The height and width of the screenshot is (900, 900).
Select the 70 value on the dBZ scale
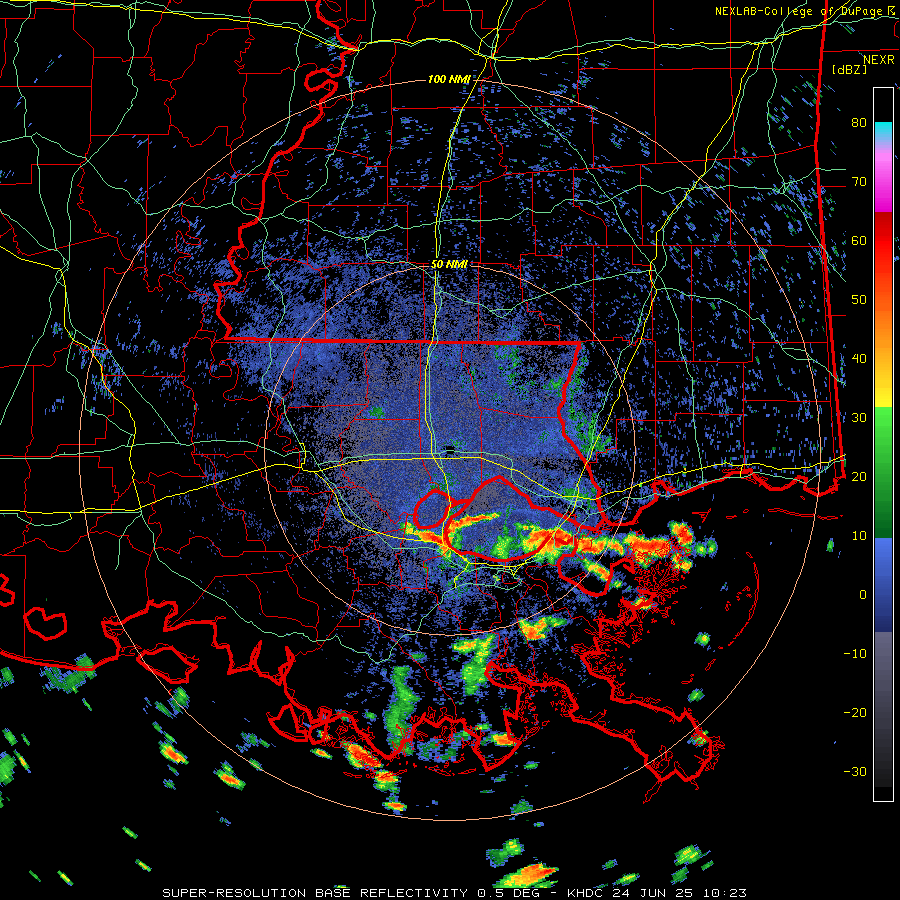(859, 182)
